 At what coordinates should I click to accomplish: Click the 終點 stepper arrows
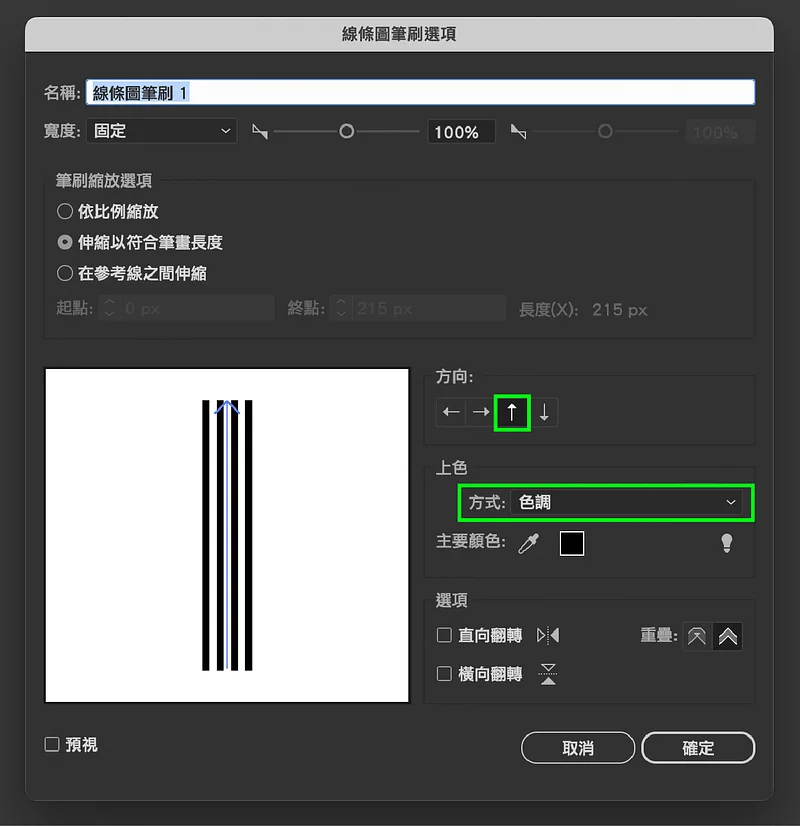point(341,308)
